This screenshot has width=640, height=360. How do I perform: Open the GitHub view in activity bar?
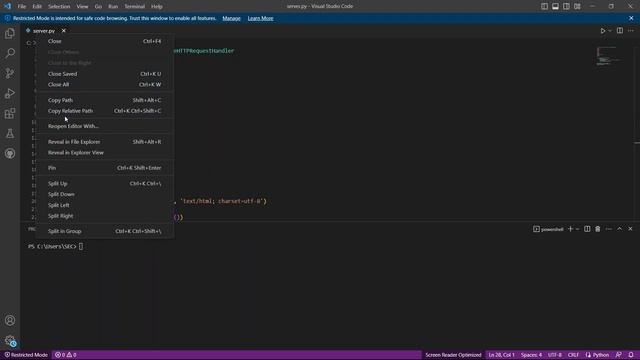point(10,153)
